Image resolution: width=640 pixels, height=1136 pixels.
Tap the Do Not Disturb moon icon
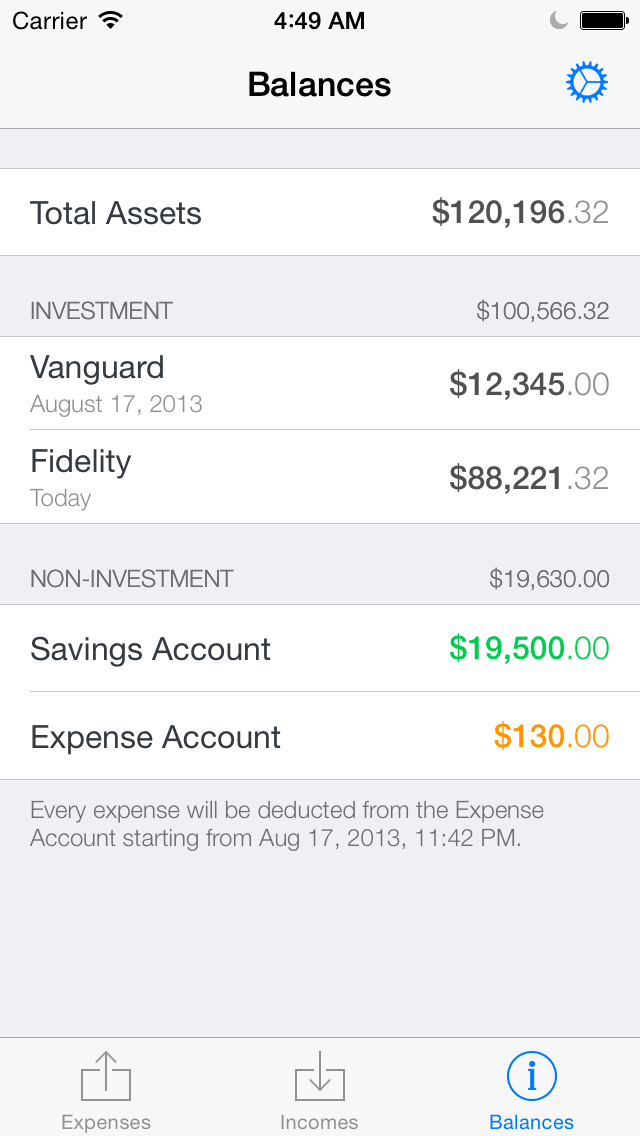point(558,18)
